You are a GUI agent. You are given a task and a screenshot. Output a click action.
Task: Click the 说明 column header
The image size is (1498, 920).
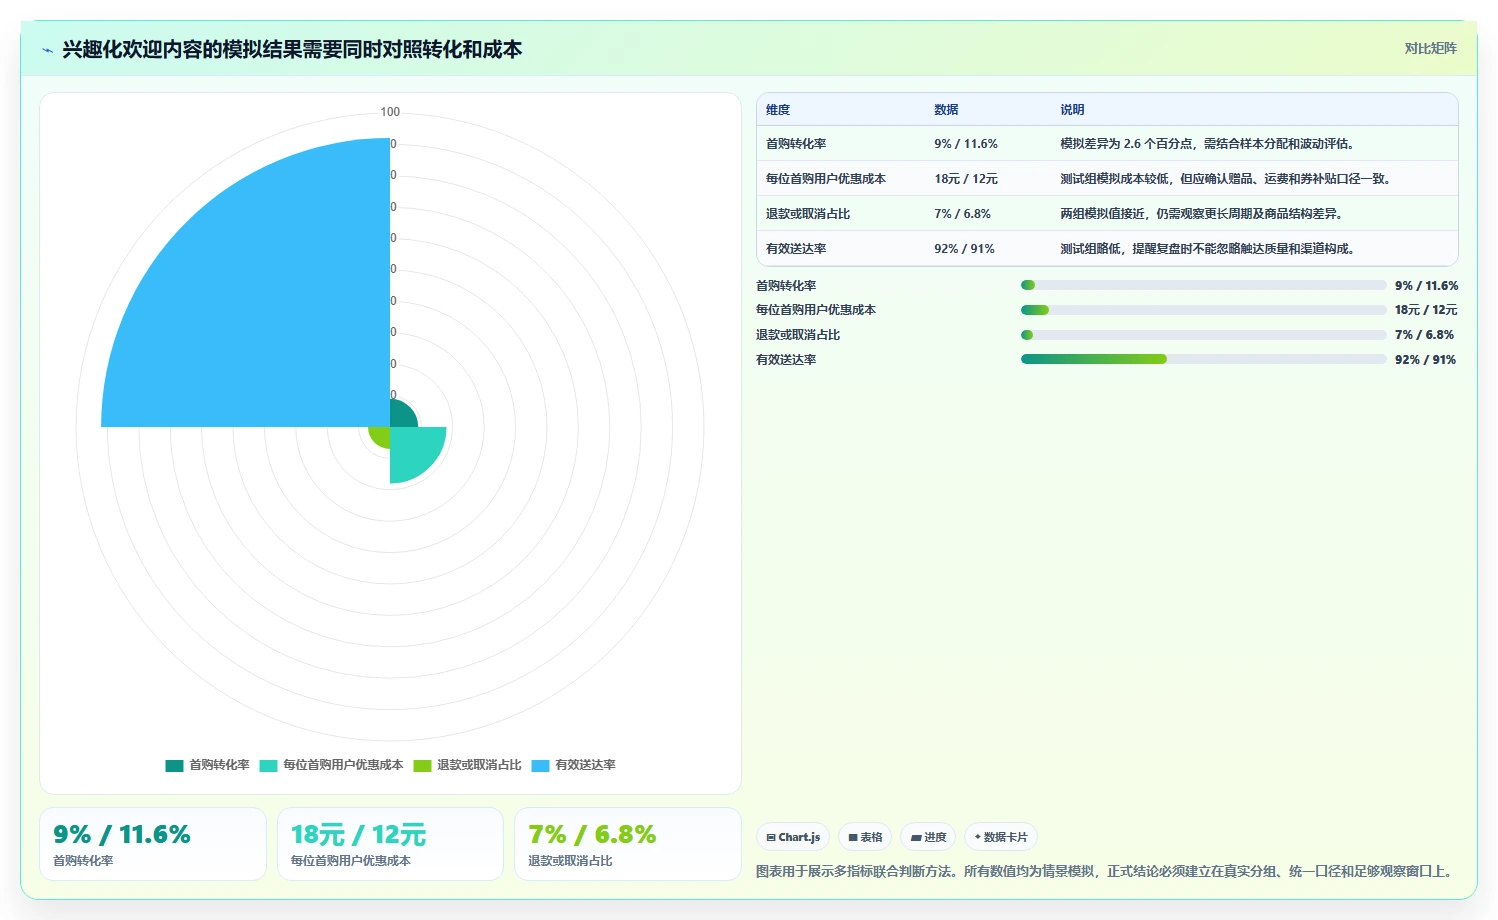pos(1072,110)
